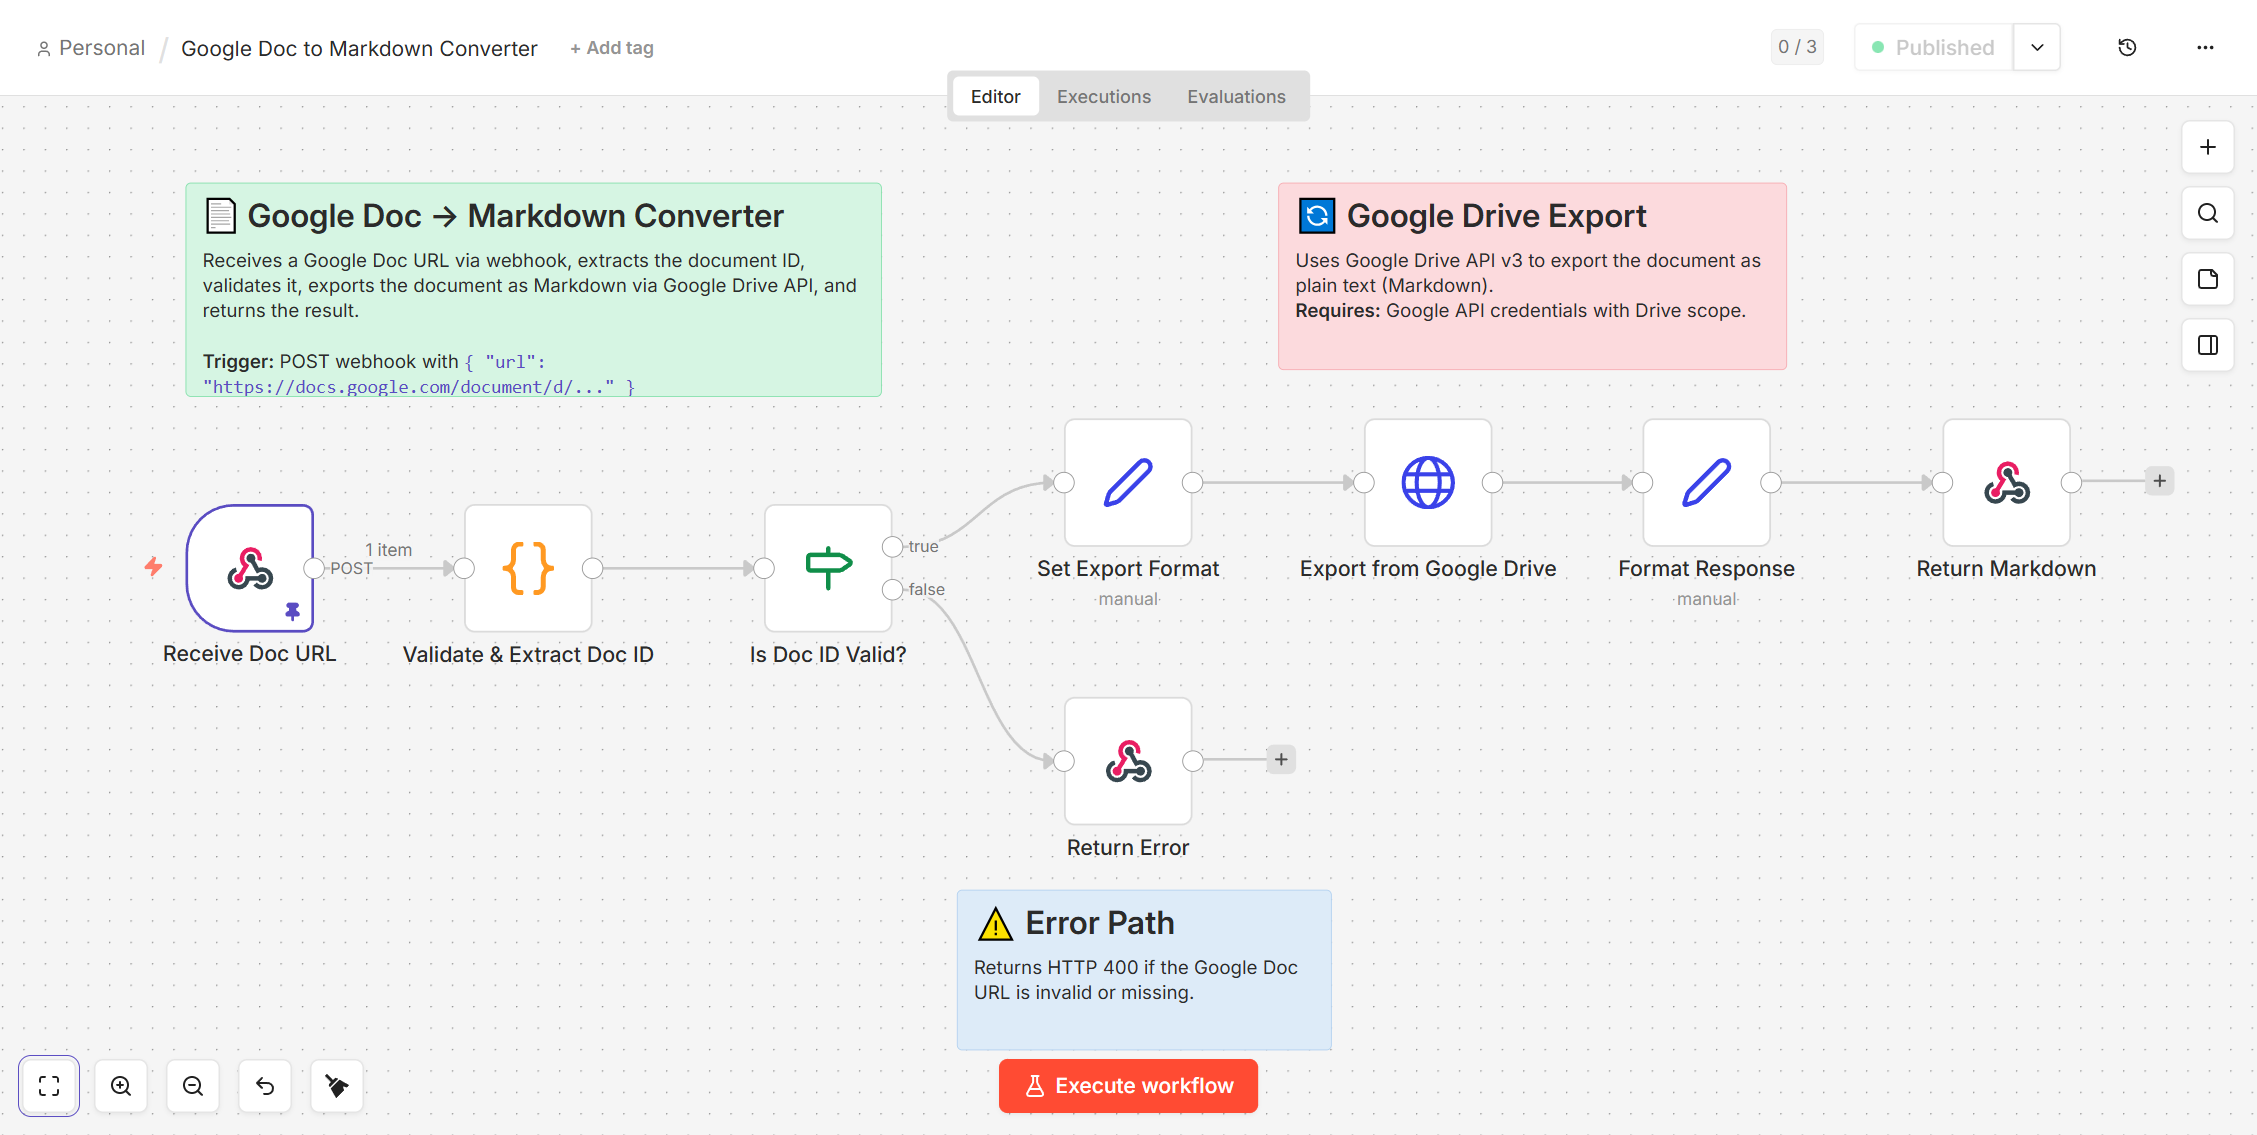Unpin data on the Receive Doc URL node
2257x1135 pixels.
tap(292, 611)
